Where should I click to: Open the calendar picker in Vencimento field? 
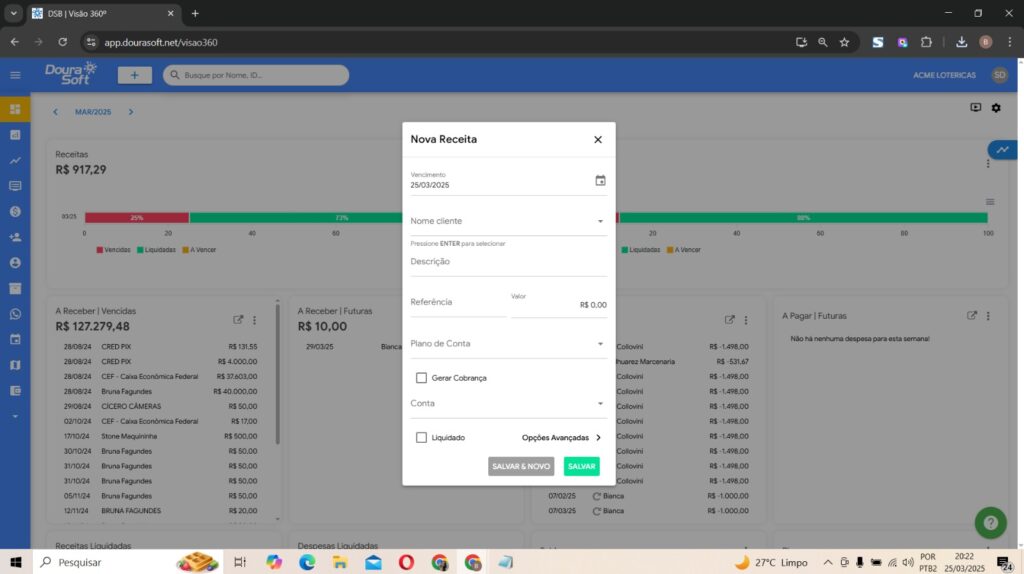600,181
